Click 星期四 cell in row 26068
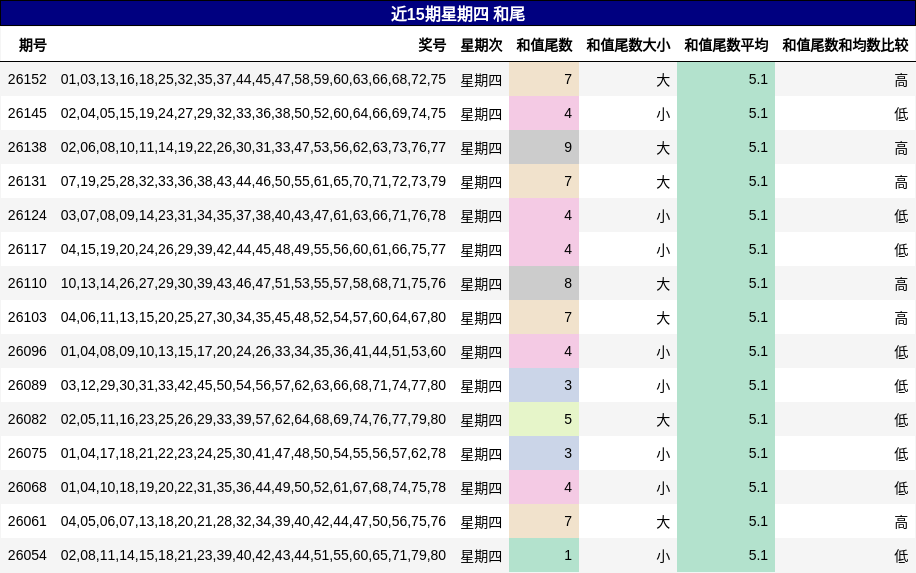 click(x=481, y=487)
